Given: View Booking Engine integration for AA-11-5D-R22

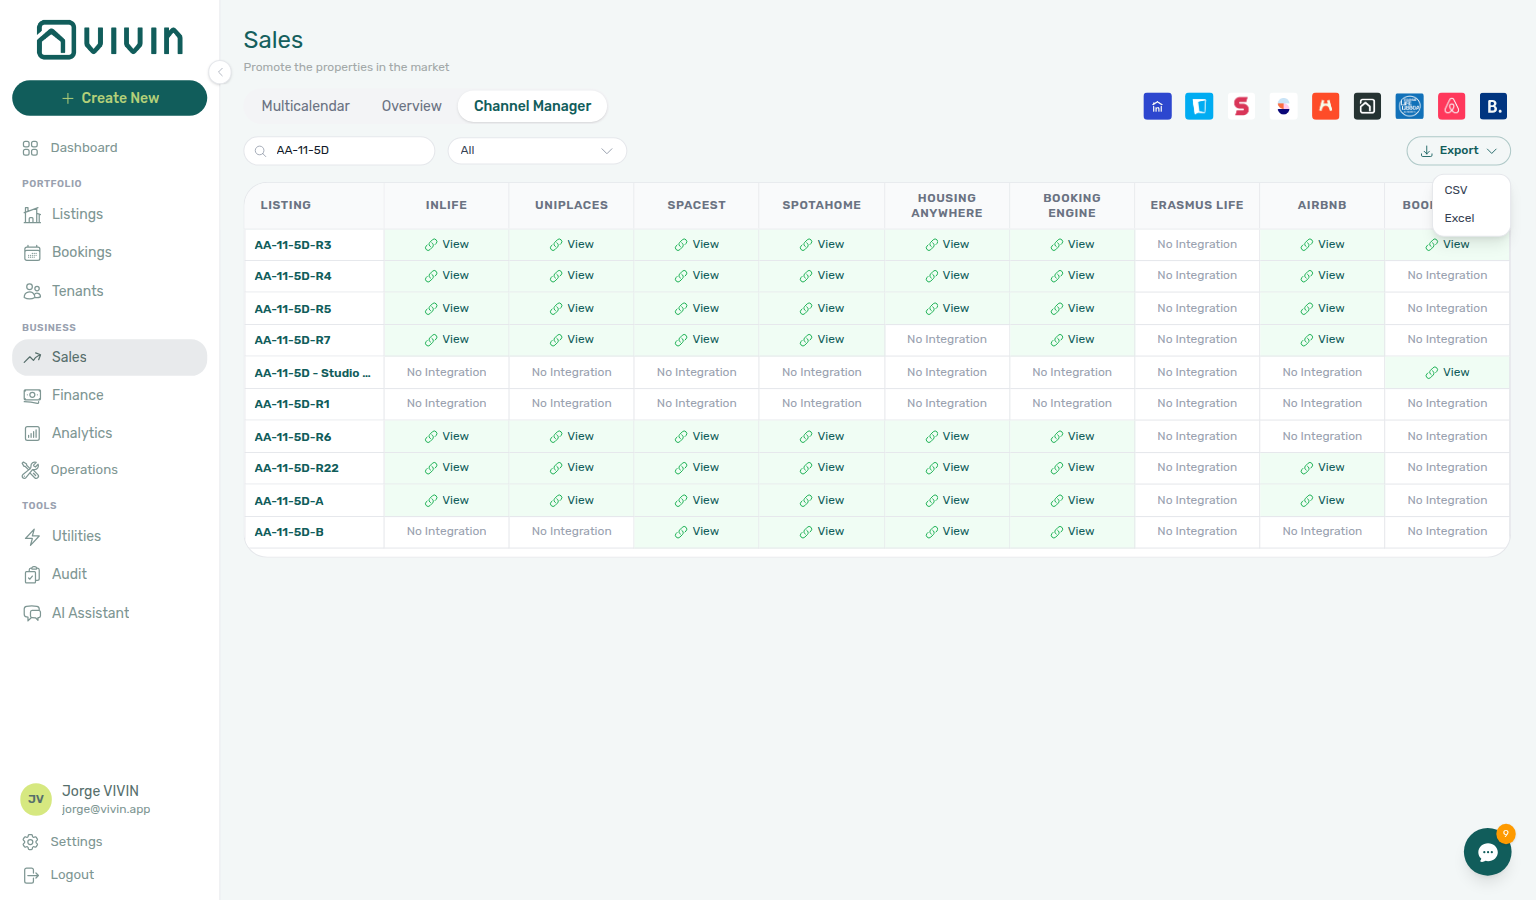Looking at the screenshot, I should (x=1072, y=468).
